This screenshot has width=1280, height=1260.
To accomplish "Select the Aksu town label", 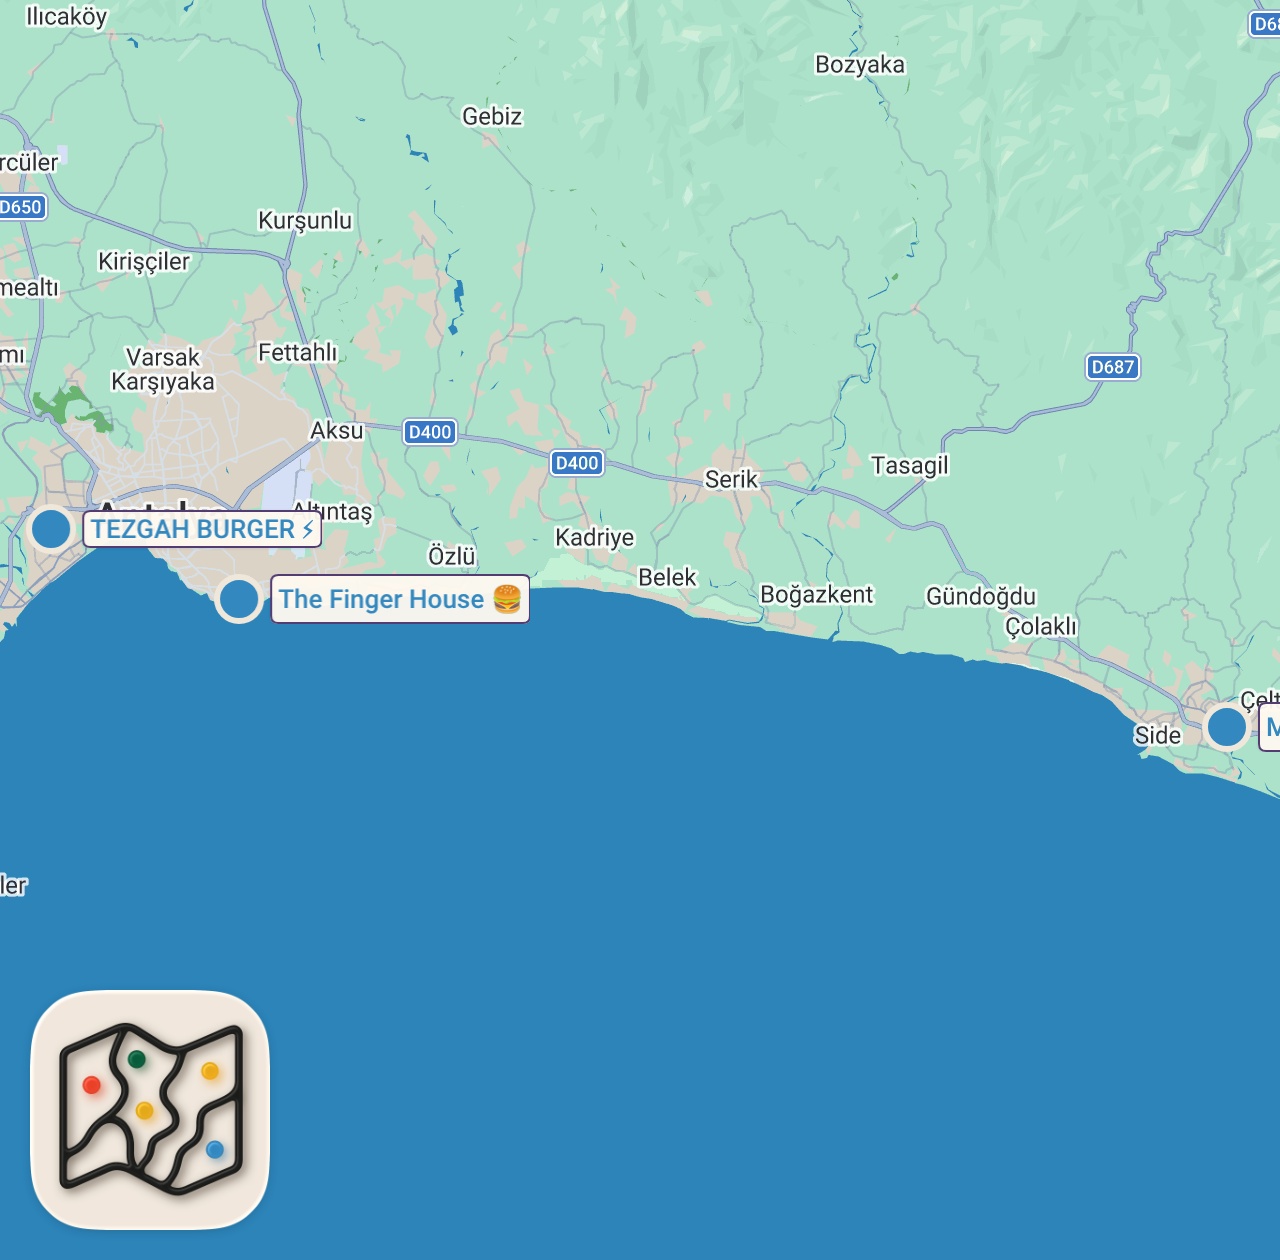I will pyautogui.click(x=337, y=431).
